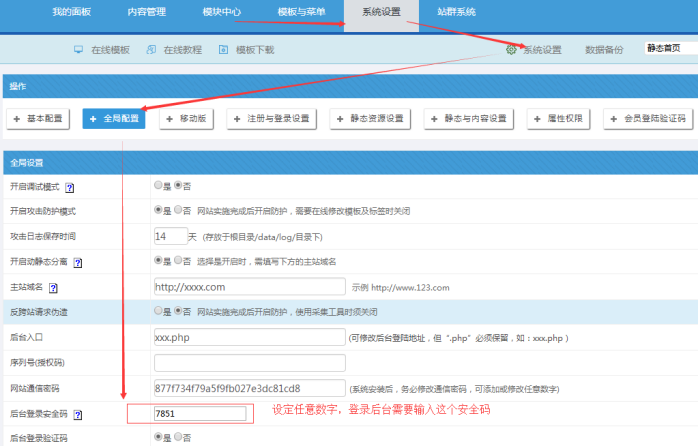This screenshot has width=698, height=446.
Task: Click the 在线模板 monitor icon
Action: (x=79, y=49)
